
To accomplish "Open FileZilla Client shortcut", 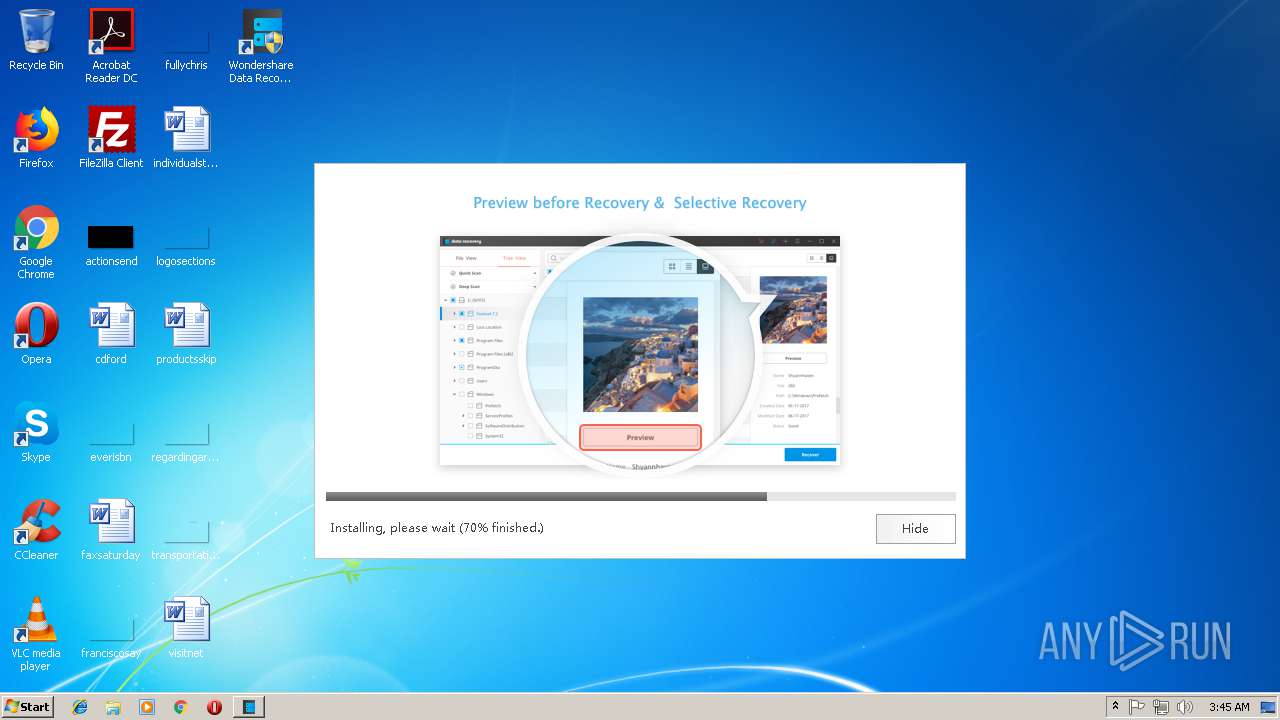I will click(x=111, y=138).
